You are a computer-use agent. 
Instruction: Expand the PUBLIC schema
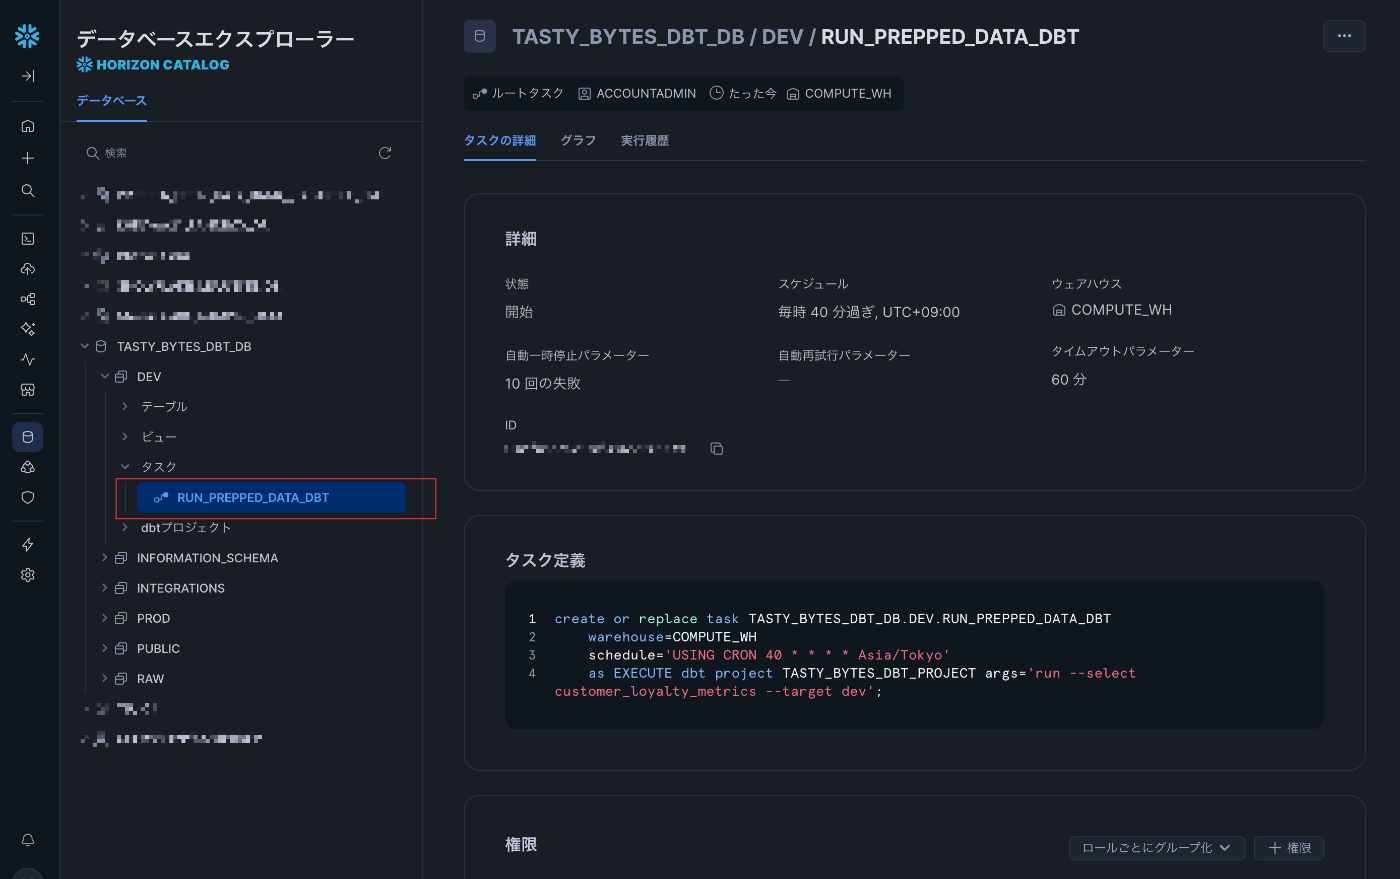[x=105, y=648]
